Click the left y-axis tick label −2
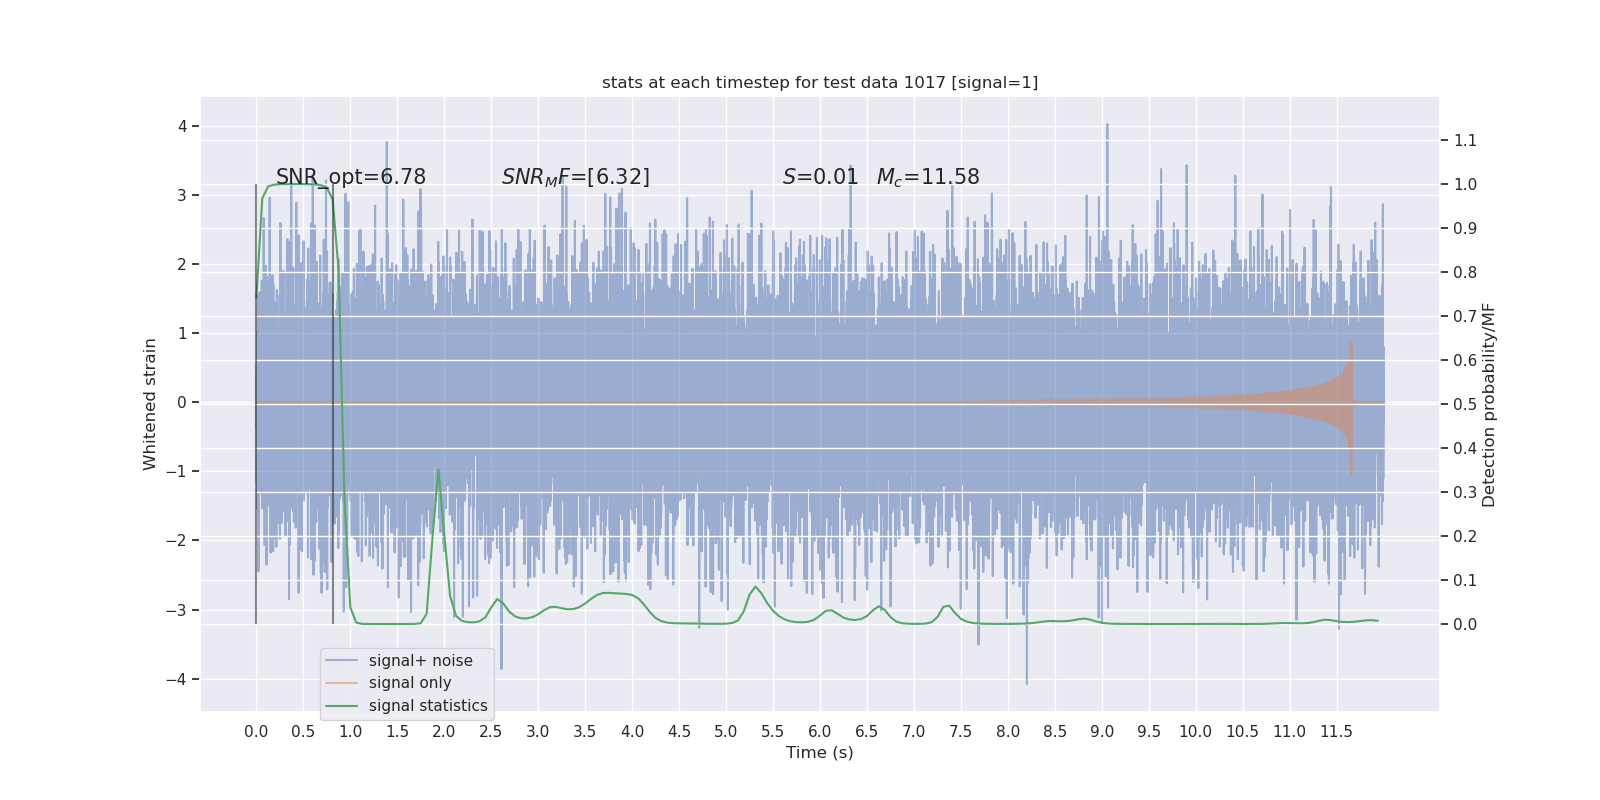The height and width of the screenshot is (800, 1600). click(x=176, y=540)
